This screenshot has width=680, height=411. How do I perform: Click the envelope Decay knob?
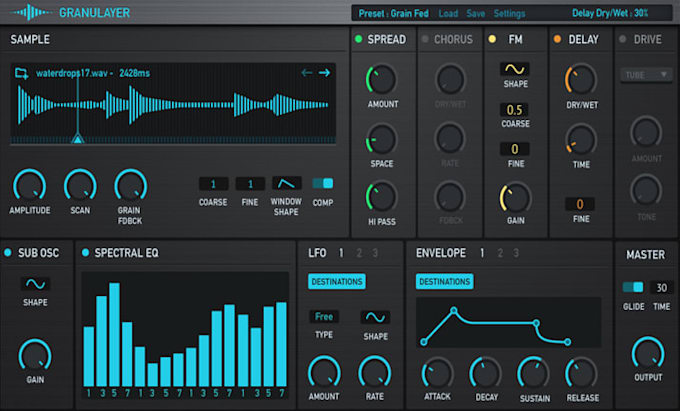[485, 373]
